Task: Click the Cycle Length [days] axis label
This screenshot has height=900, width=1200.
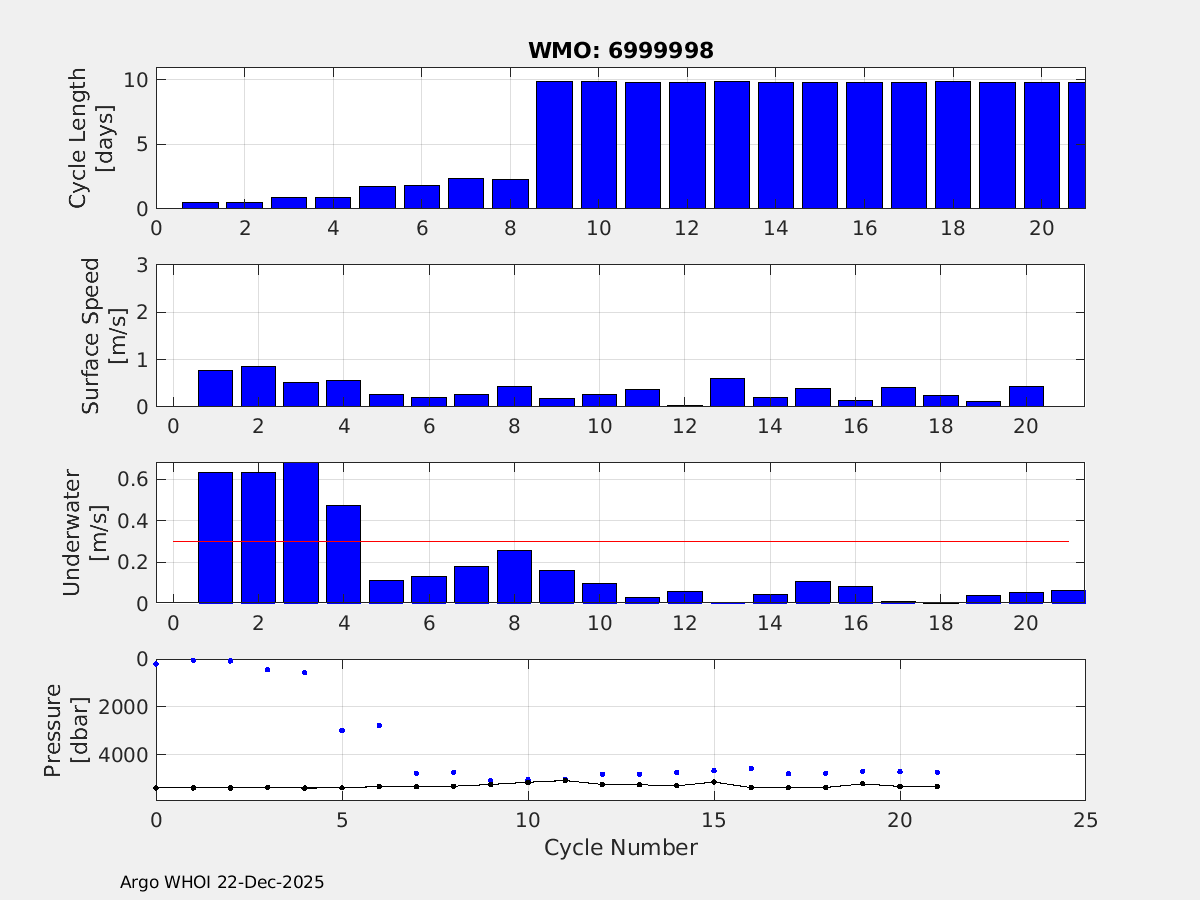Action: coord(89,136)
